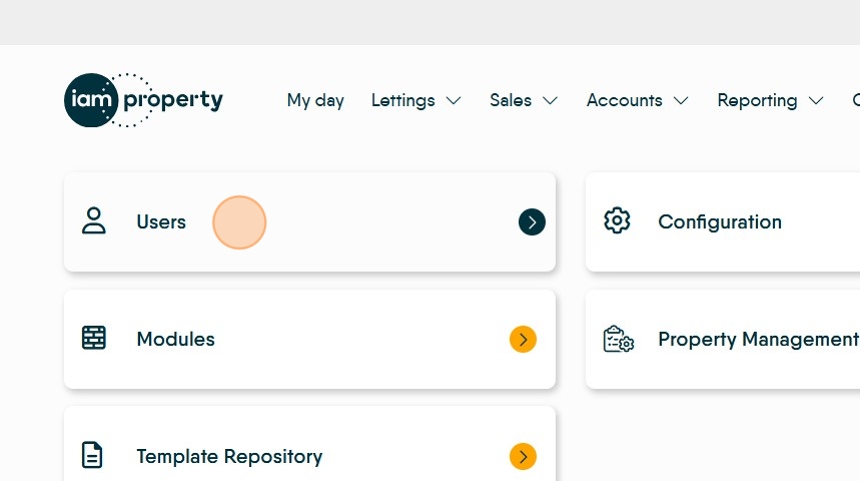Click the Configuration gear icon
The height and width of the screenshot is (481, 860).
pos(617,220)
